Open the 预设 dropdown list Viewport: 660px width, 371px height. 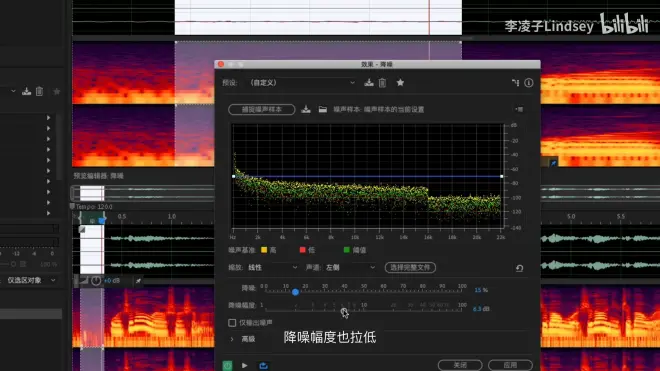pyautogui.click(x=302, y=83)
